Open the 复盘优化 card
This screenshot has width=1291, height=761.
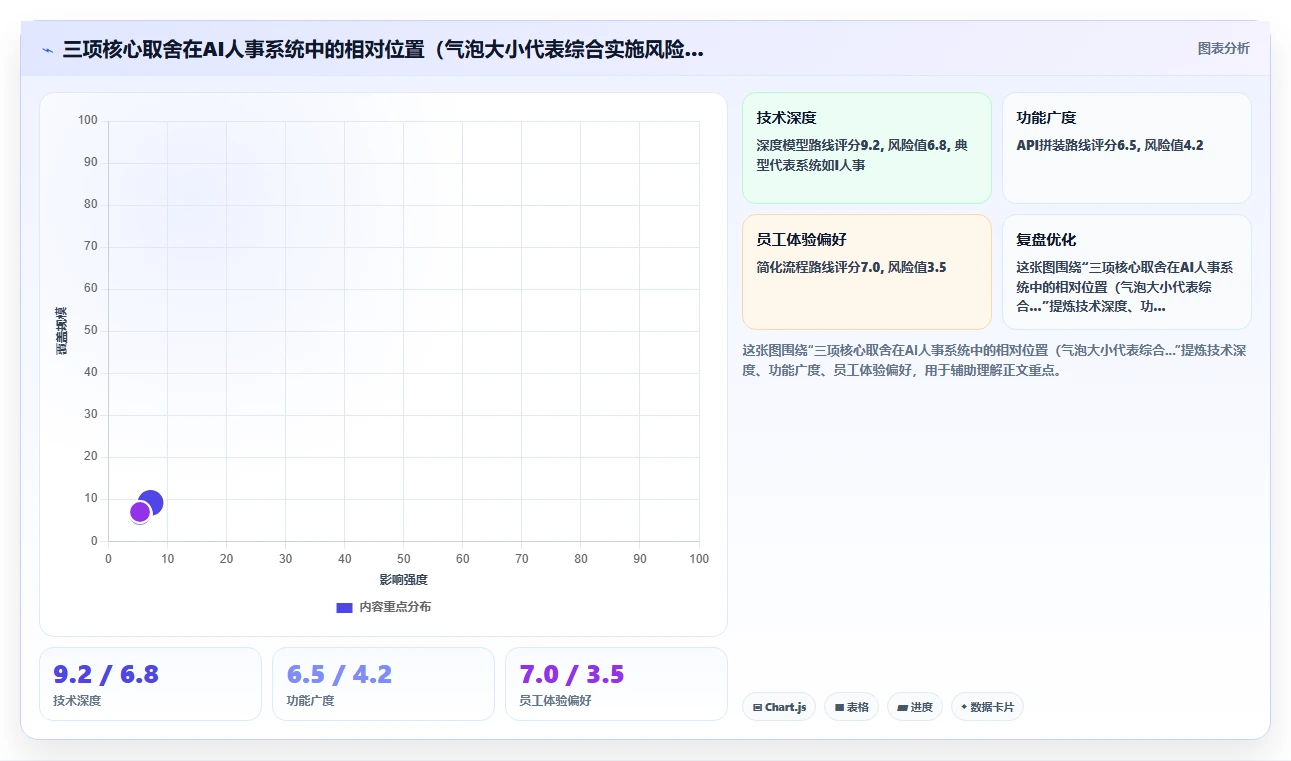click(x=1126, y=272)
